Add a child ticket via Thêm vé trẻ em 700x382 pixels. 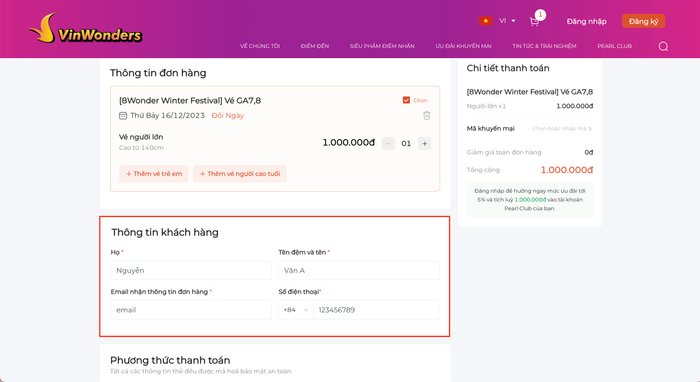click(x=154, y=174)
